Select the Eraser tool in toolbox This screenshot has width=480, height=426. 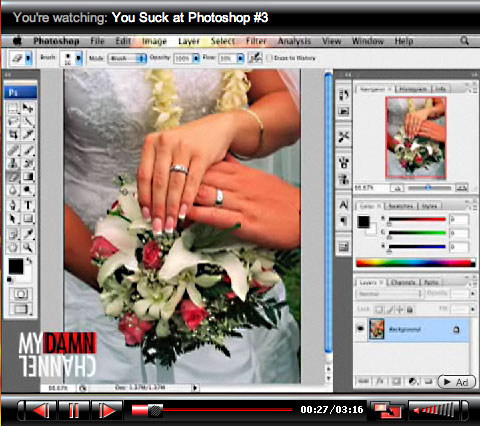[13, 176]
